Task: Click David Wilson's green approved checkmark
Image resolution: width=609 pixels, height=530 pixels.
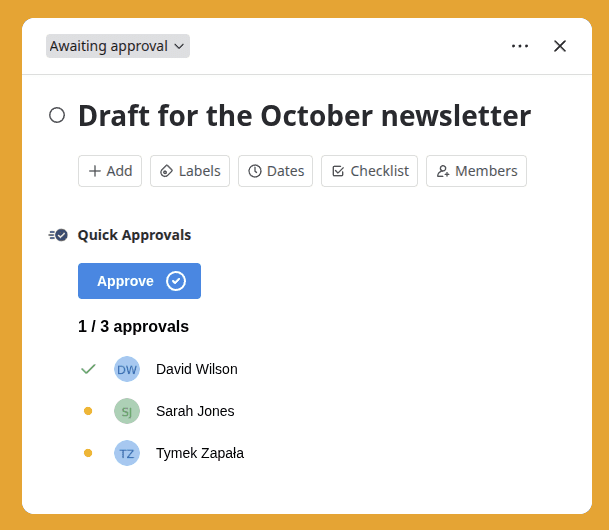Action: pyautogui.click(x=88, y=369)
